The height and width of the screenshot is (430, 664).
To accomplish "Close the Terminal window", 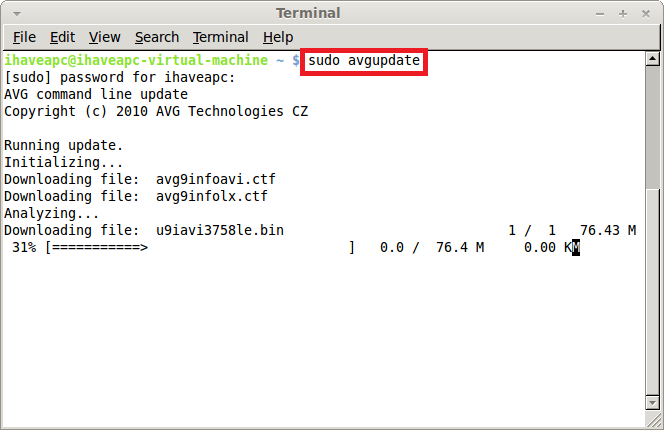I will click(646, 14).
